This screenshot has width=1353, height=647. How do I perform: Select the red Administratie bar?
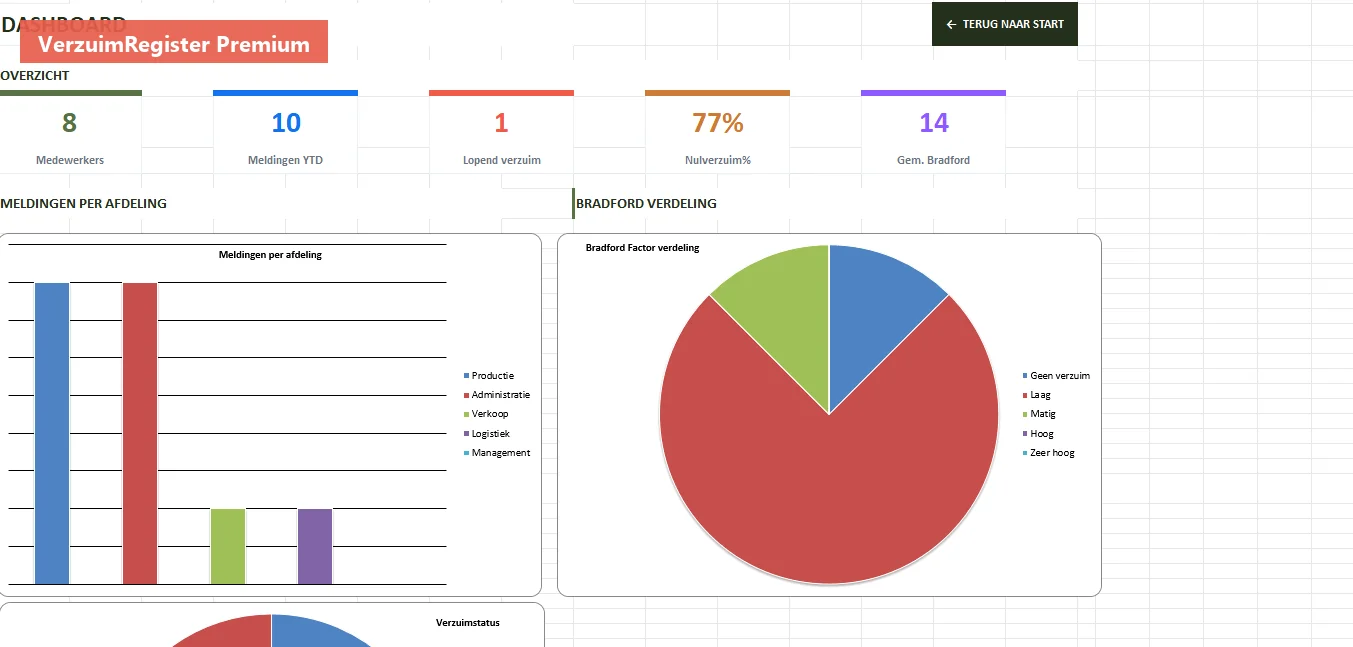[x=140, y=433]
